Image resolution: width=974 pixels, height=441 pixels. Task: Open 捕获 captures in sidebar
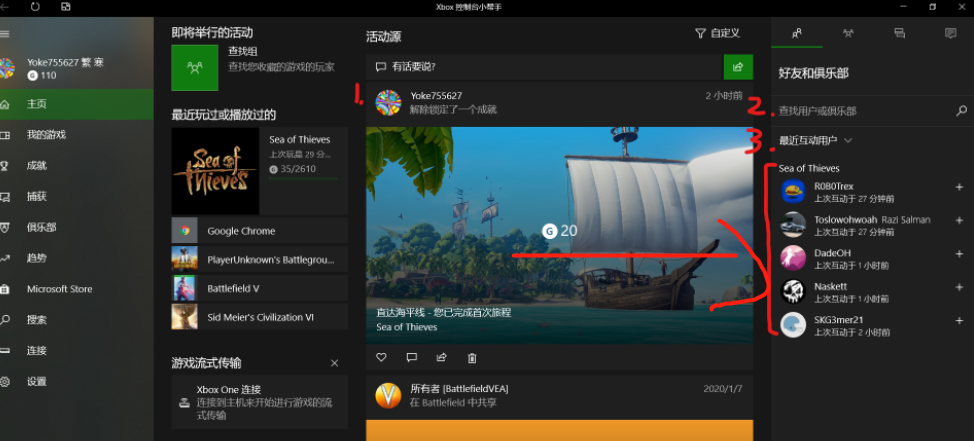click(77, 196)
